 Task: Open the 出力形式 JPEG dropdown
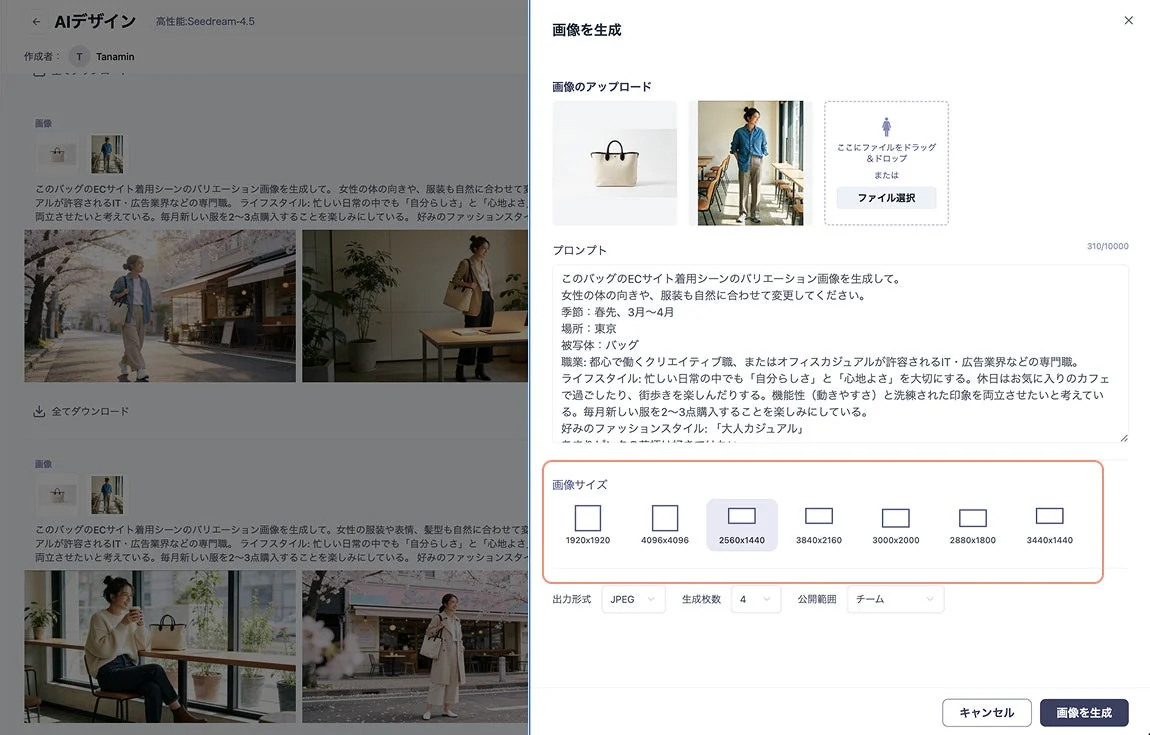(633, 598)
